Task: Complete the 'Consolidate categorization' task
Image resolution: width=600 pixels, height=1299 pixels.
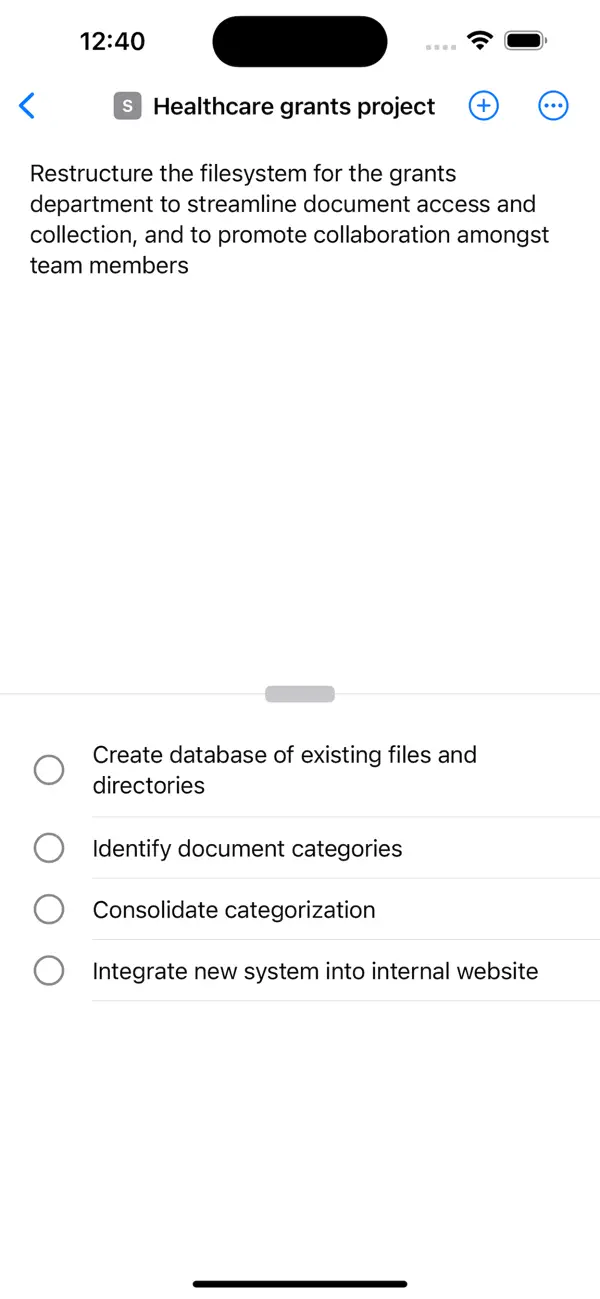Action: (49, 909)
